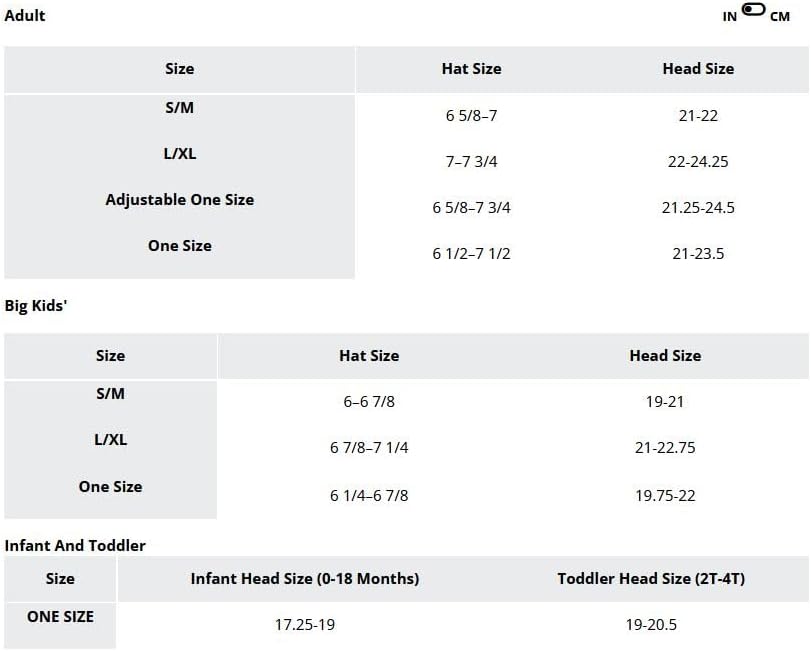Click the Big Kids' L/XL row label

110,440
